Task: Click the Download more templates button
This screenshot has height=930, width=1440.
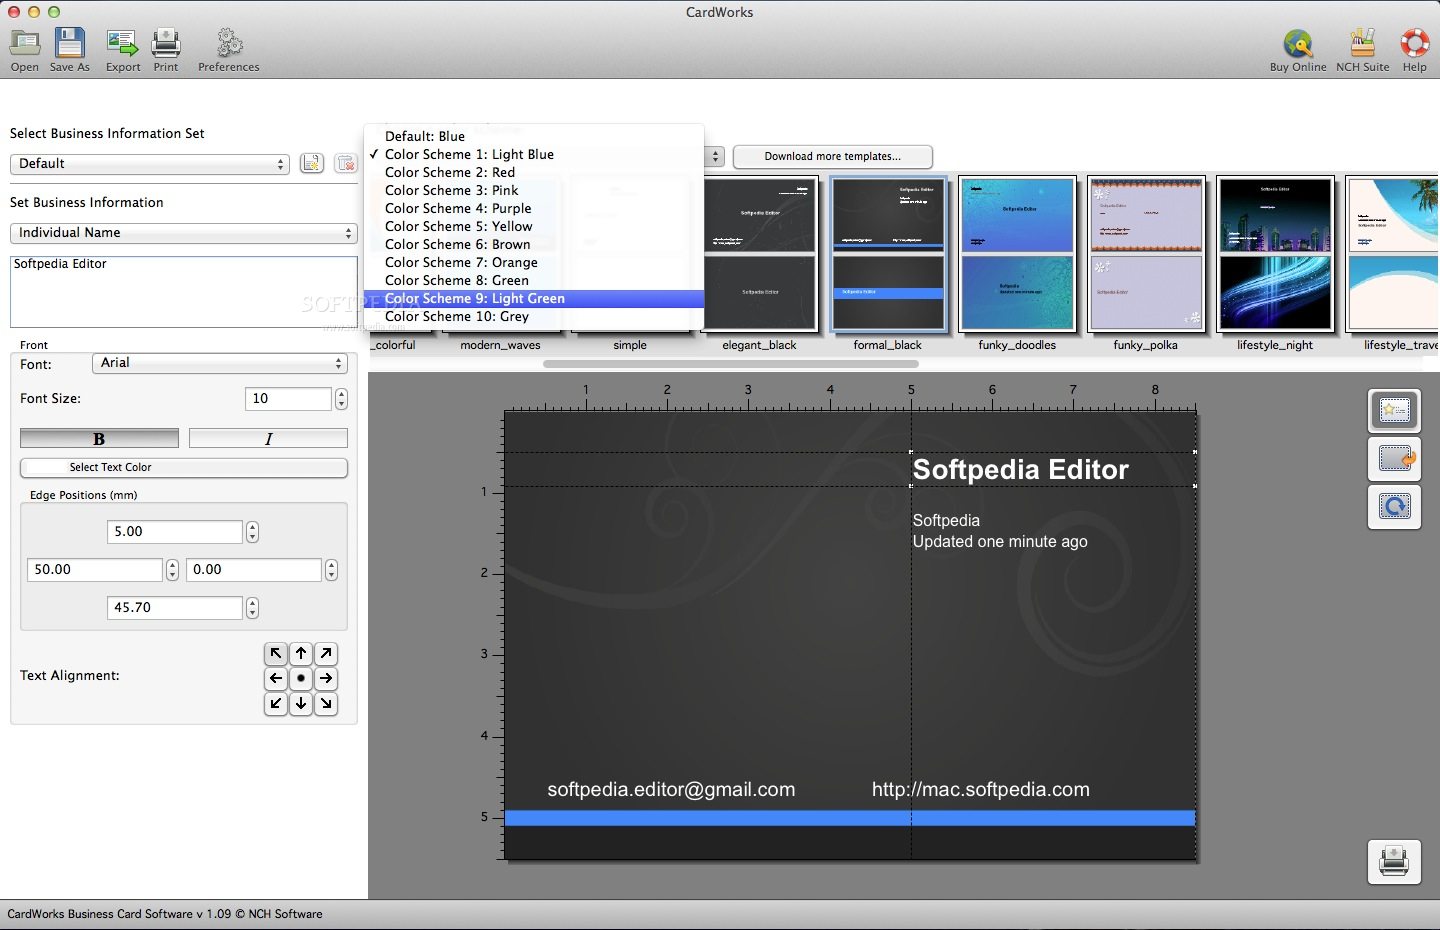Action: tap(832, 156)
